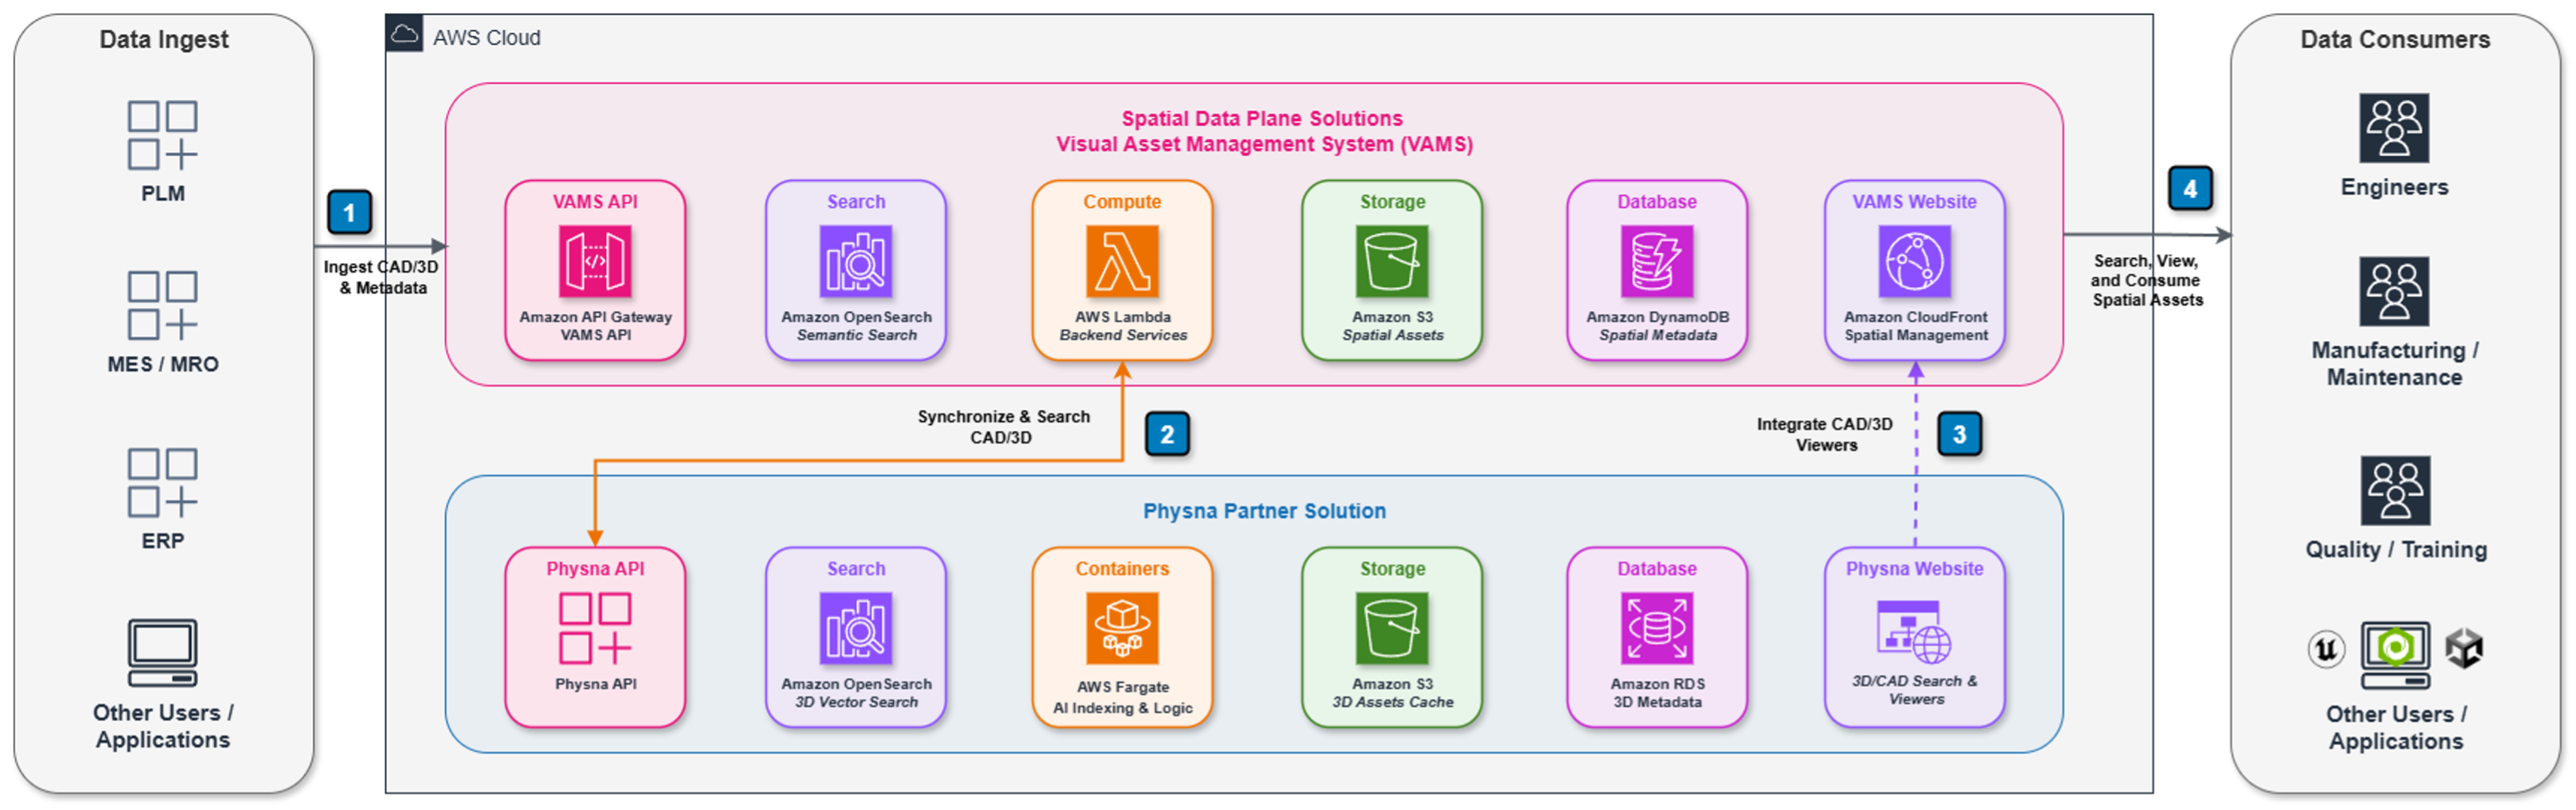Click the 'ERP' label

coord(163,541)
